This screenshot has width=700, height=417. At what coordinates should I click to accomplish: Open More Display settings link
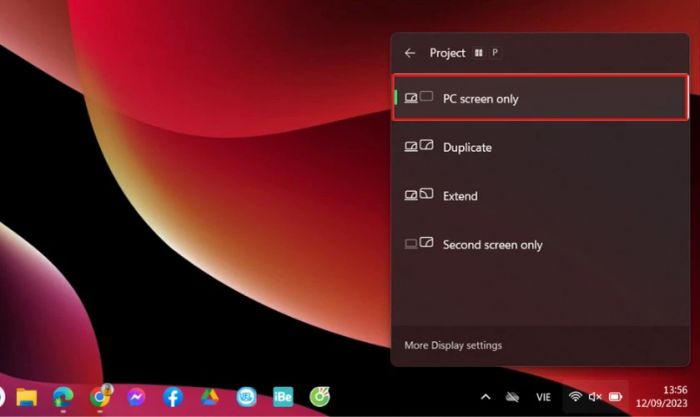point(453,345)
